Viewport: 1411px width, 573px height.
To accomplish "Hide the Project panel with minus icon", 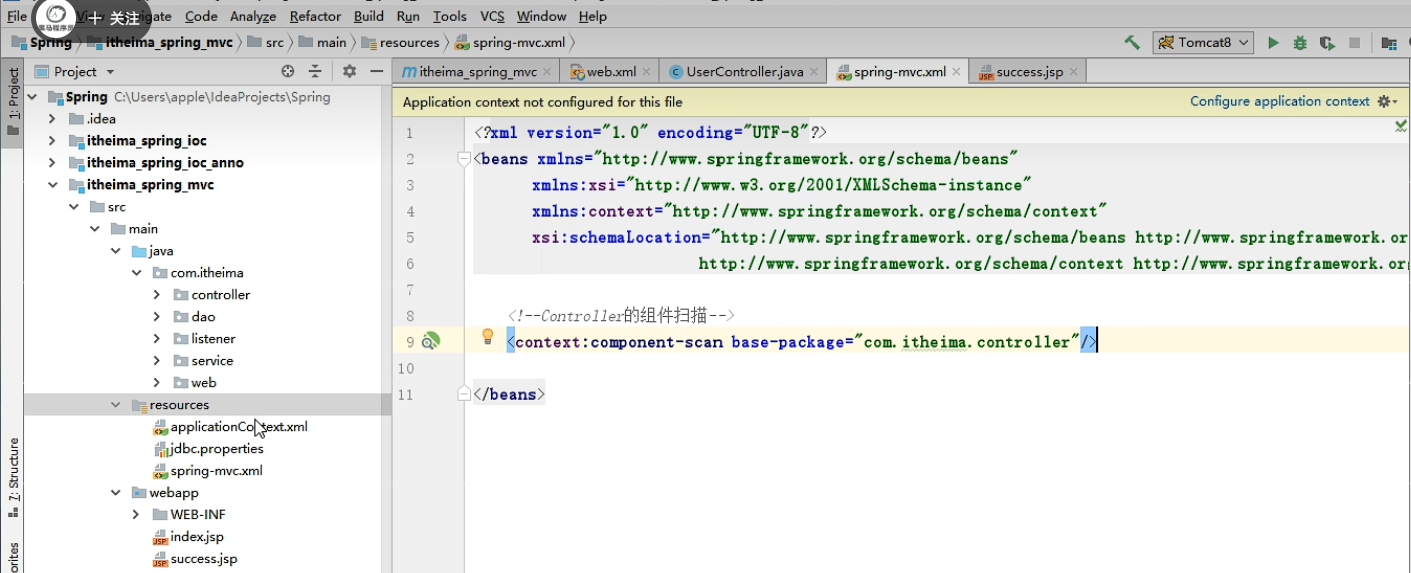I will point(376,71).
